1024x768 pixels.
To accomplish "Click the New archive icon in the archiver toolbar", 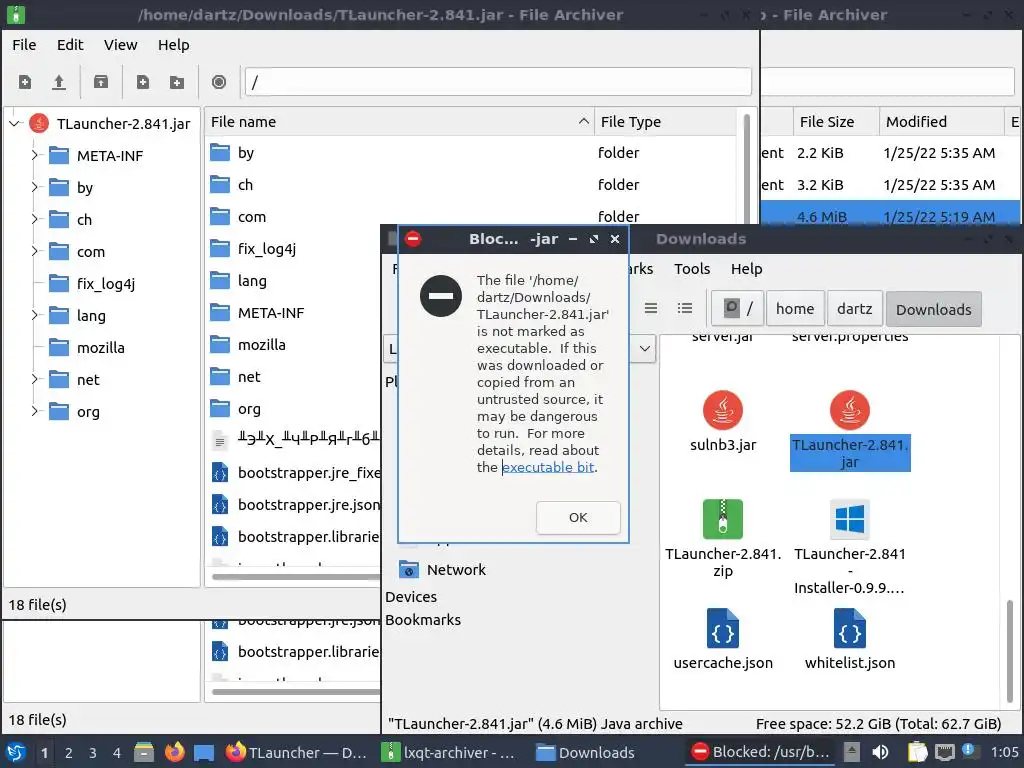I will (25, 82).
